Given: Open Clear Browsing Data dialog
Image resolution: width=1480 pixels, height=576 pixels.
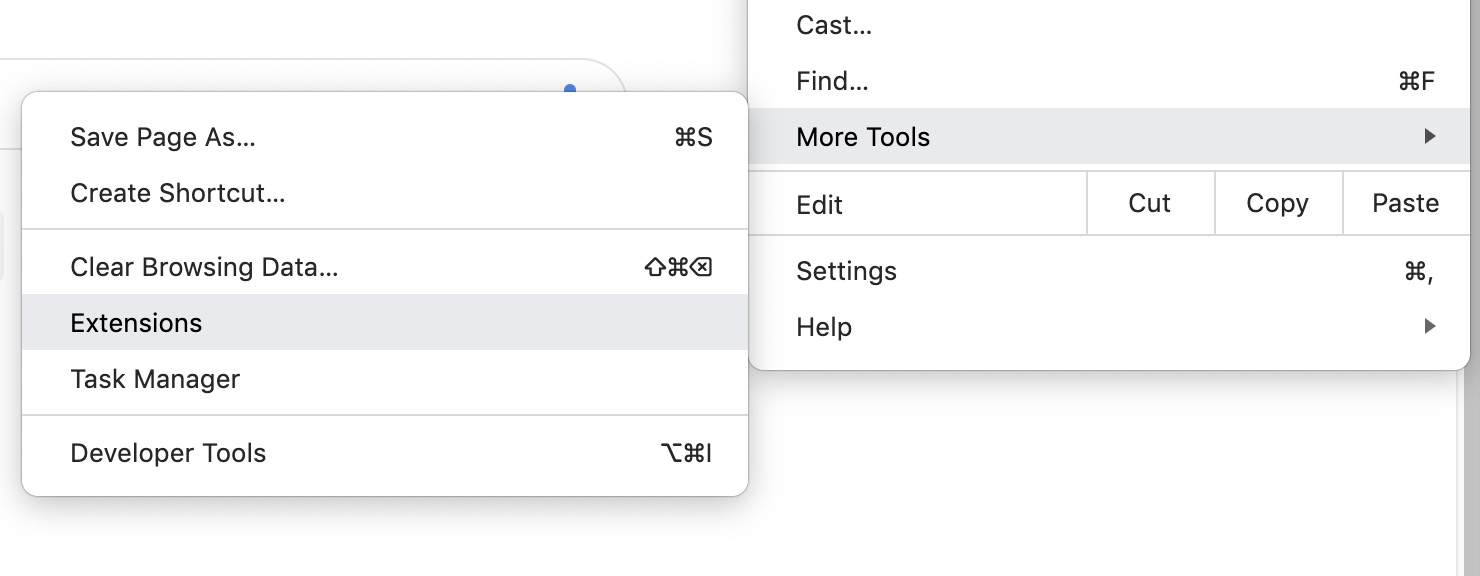Looking at the screenshot, I should (205, 267).
